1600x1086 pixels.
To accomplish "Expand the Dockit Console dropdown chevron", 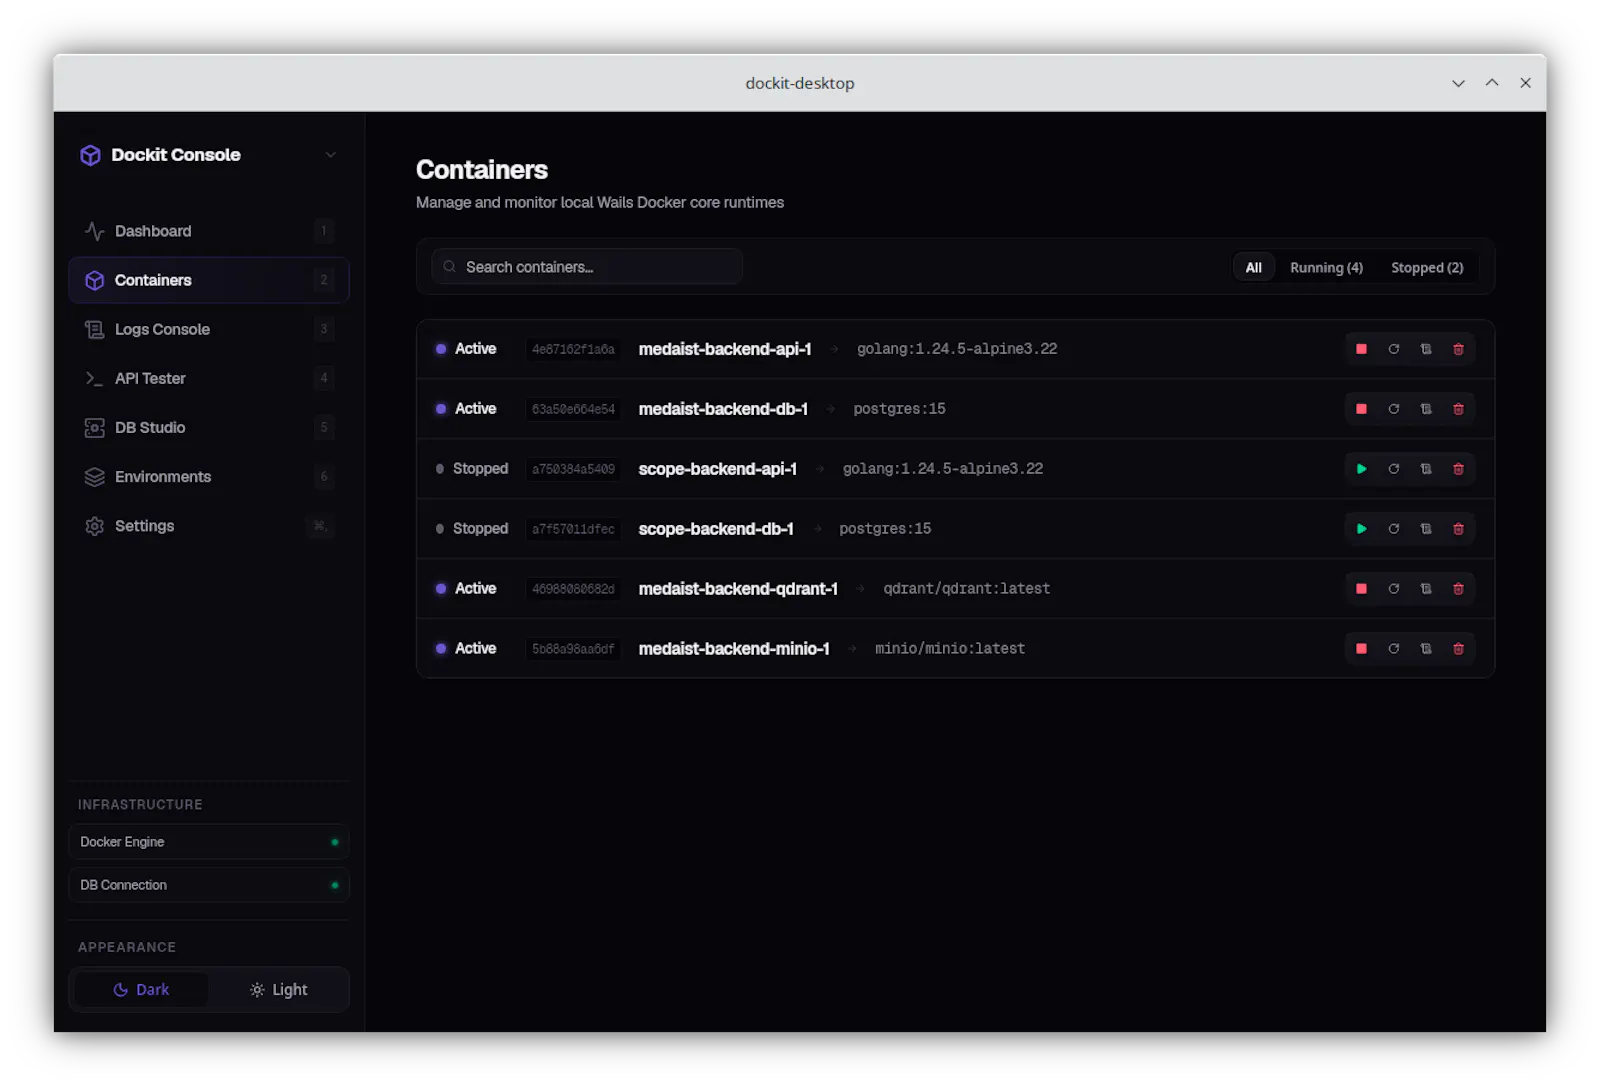I will coord(331,155).
